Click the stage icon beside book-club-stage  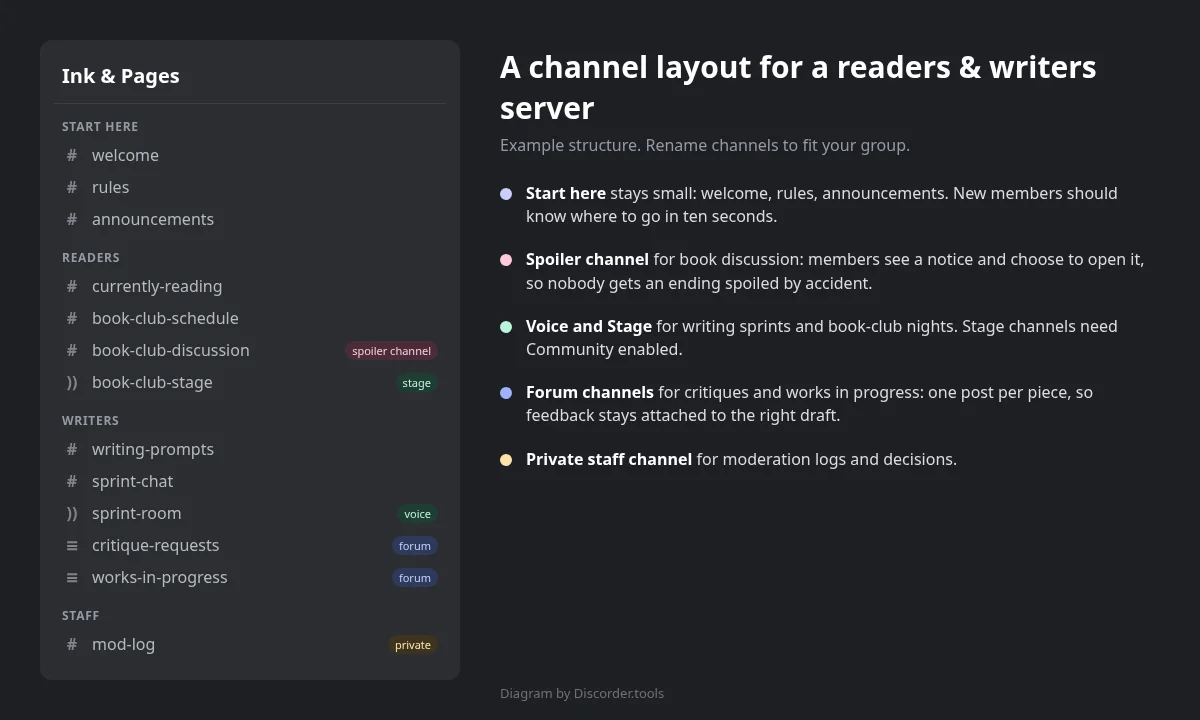[x=72, y=382]
